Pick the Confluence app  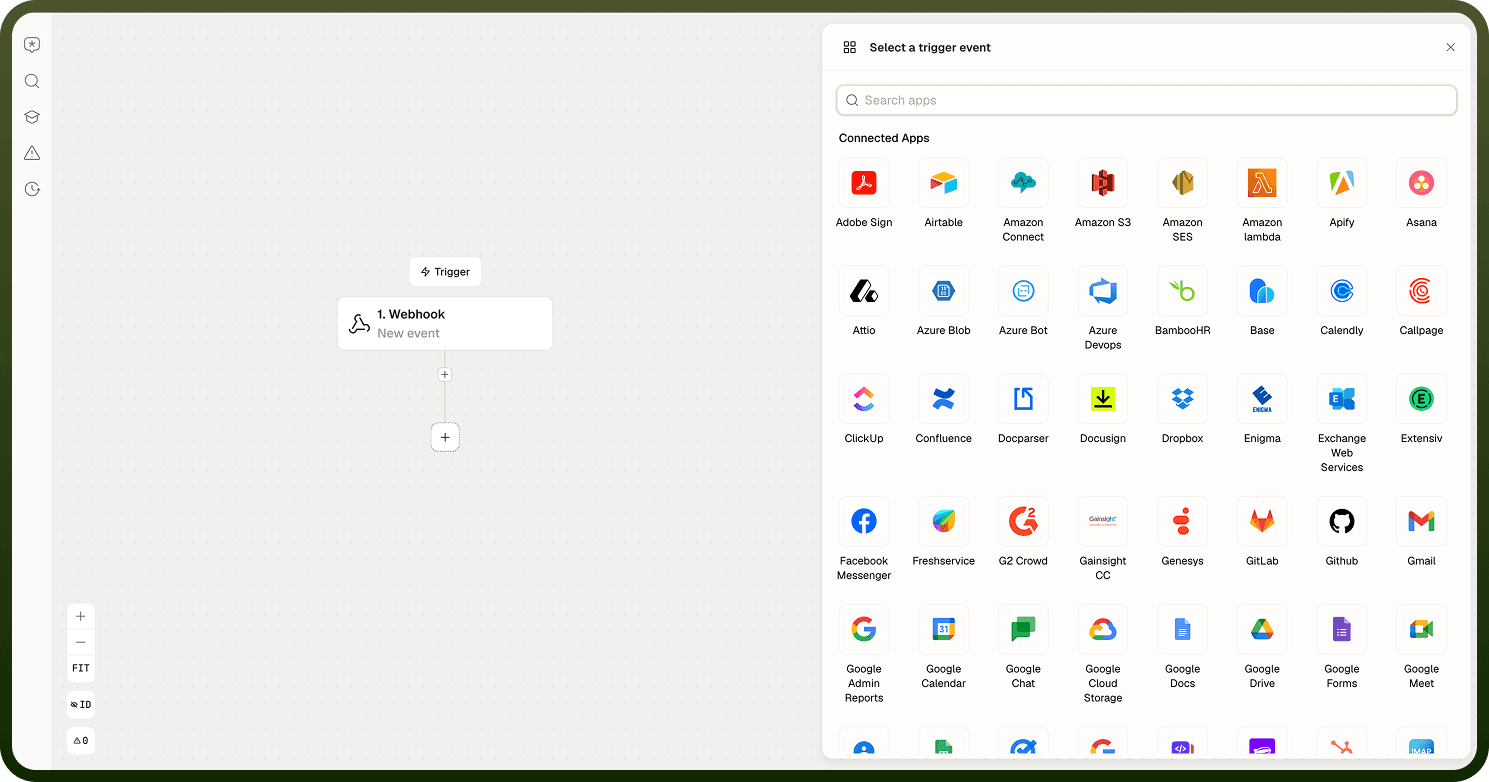943,399
